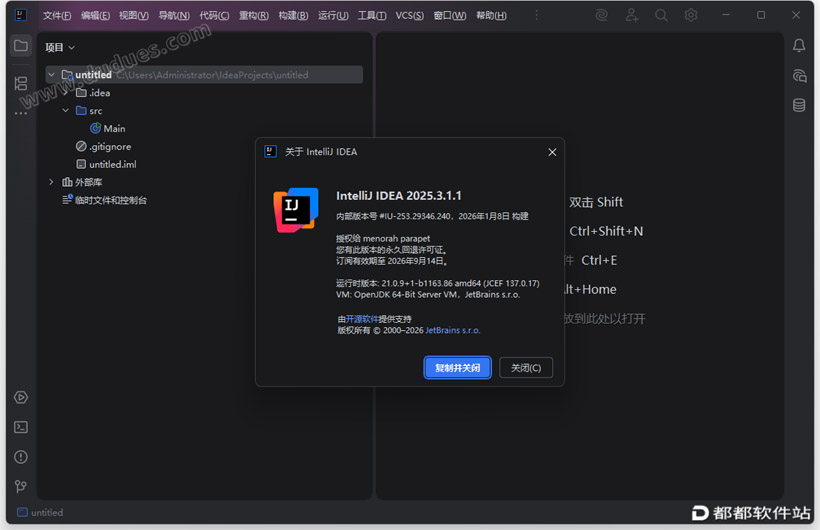Viewport: 820px width, 530px height.
Task: Open the 文件(F) menu
Action: tap(56, 16)
